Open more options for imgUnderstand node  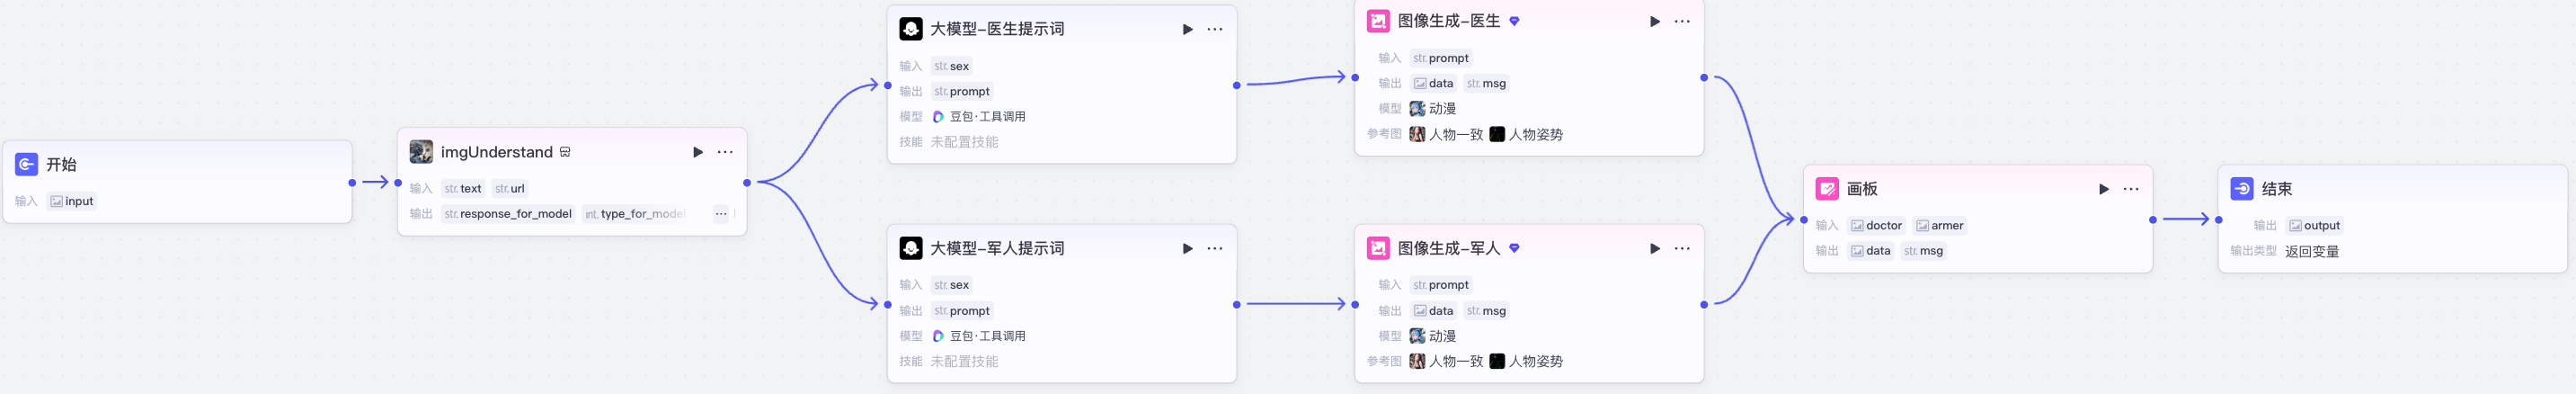tap(725, 152)
